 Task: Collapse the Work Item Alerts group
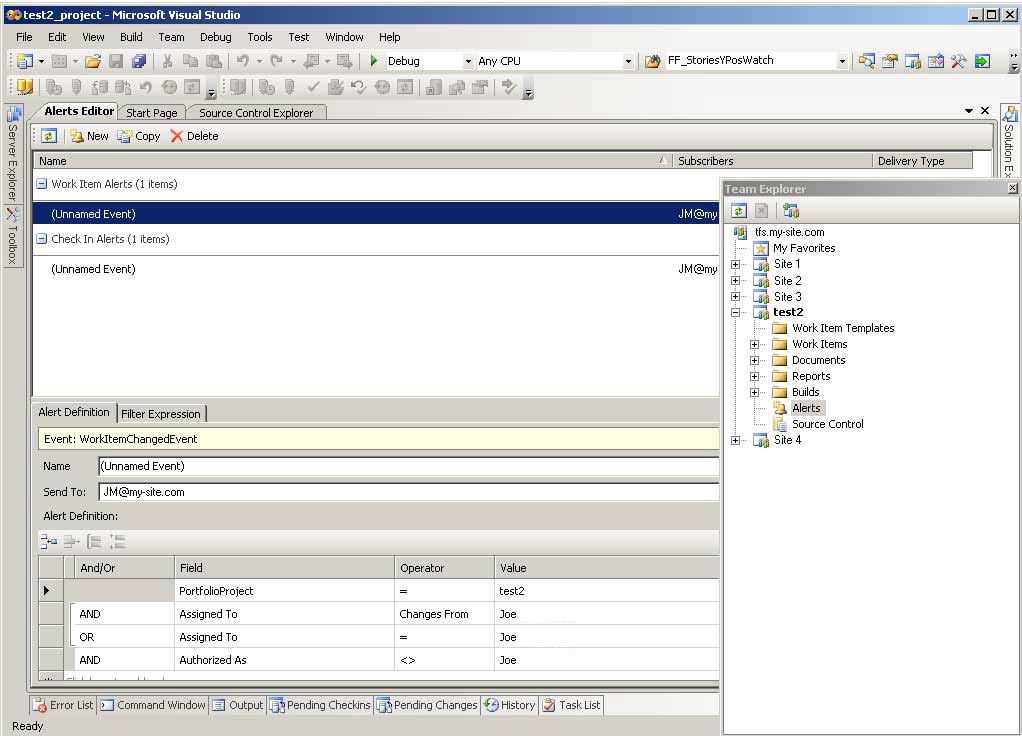tap(42, 184)
